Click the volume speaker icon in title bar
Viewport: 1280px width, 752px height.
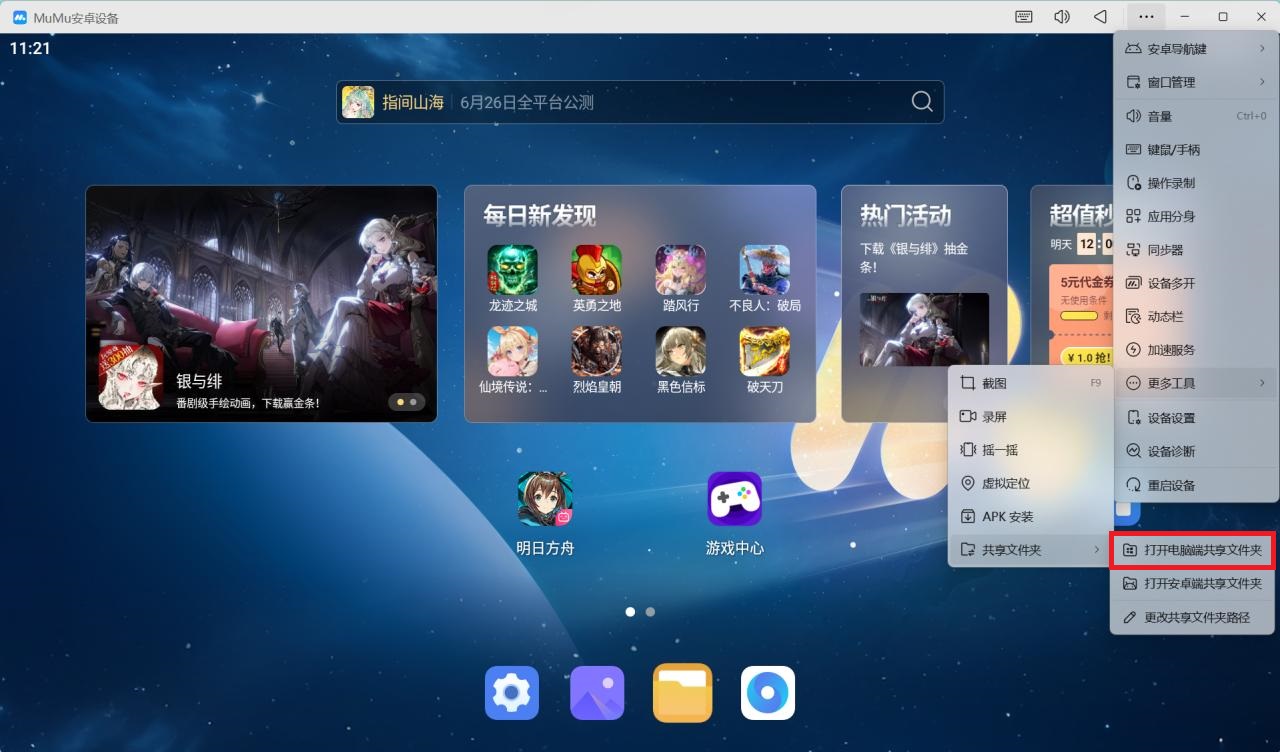1062,17
